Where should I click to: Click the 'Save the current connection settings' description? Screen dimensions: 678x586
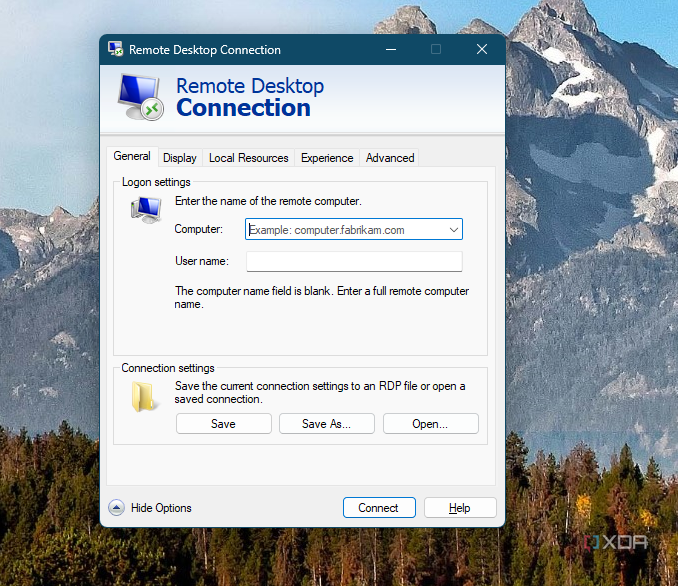pos(320,392)
